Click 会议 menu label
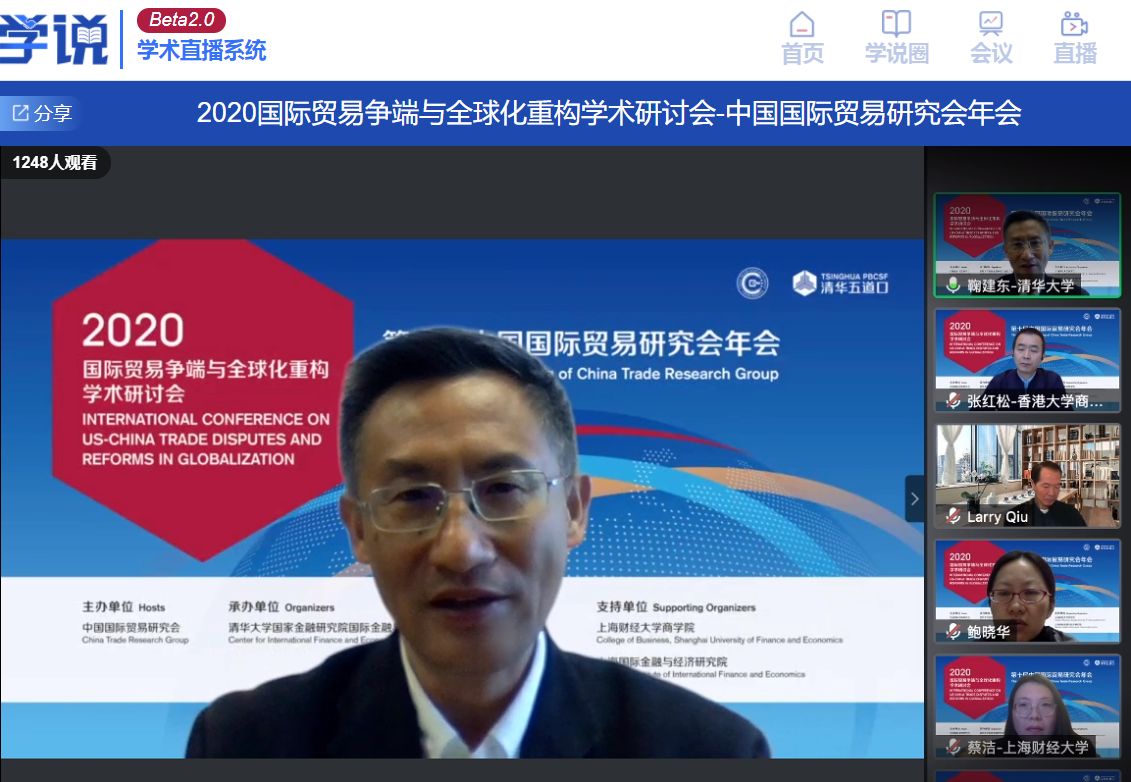This screenshot has width=1131, height=782. pos(991,53)
